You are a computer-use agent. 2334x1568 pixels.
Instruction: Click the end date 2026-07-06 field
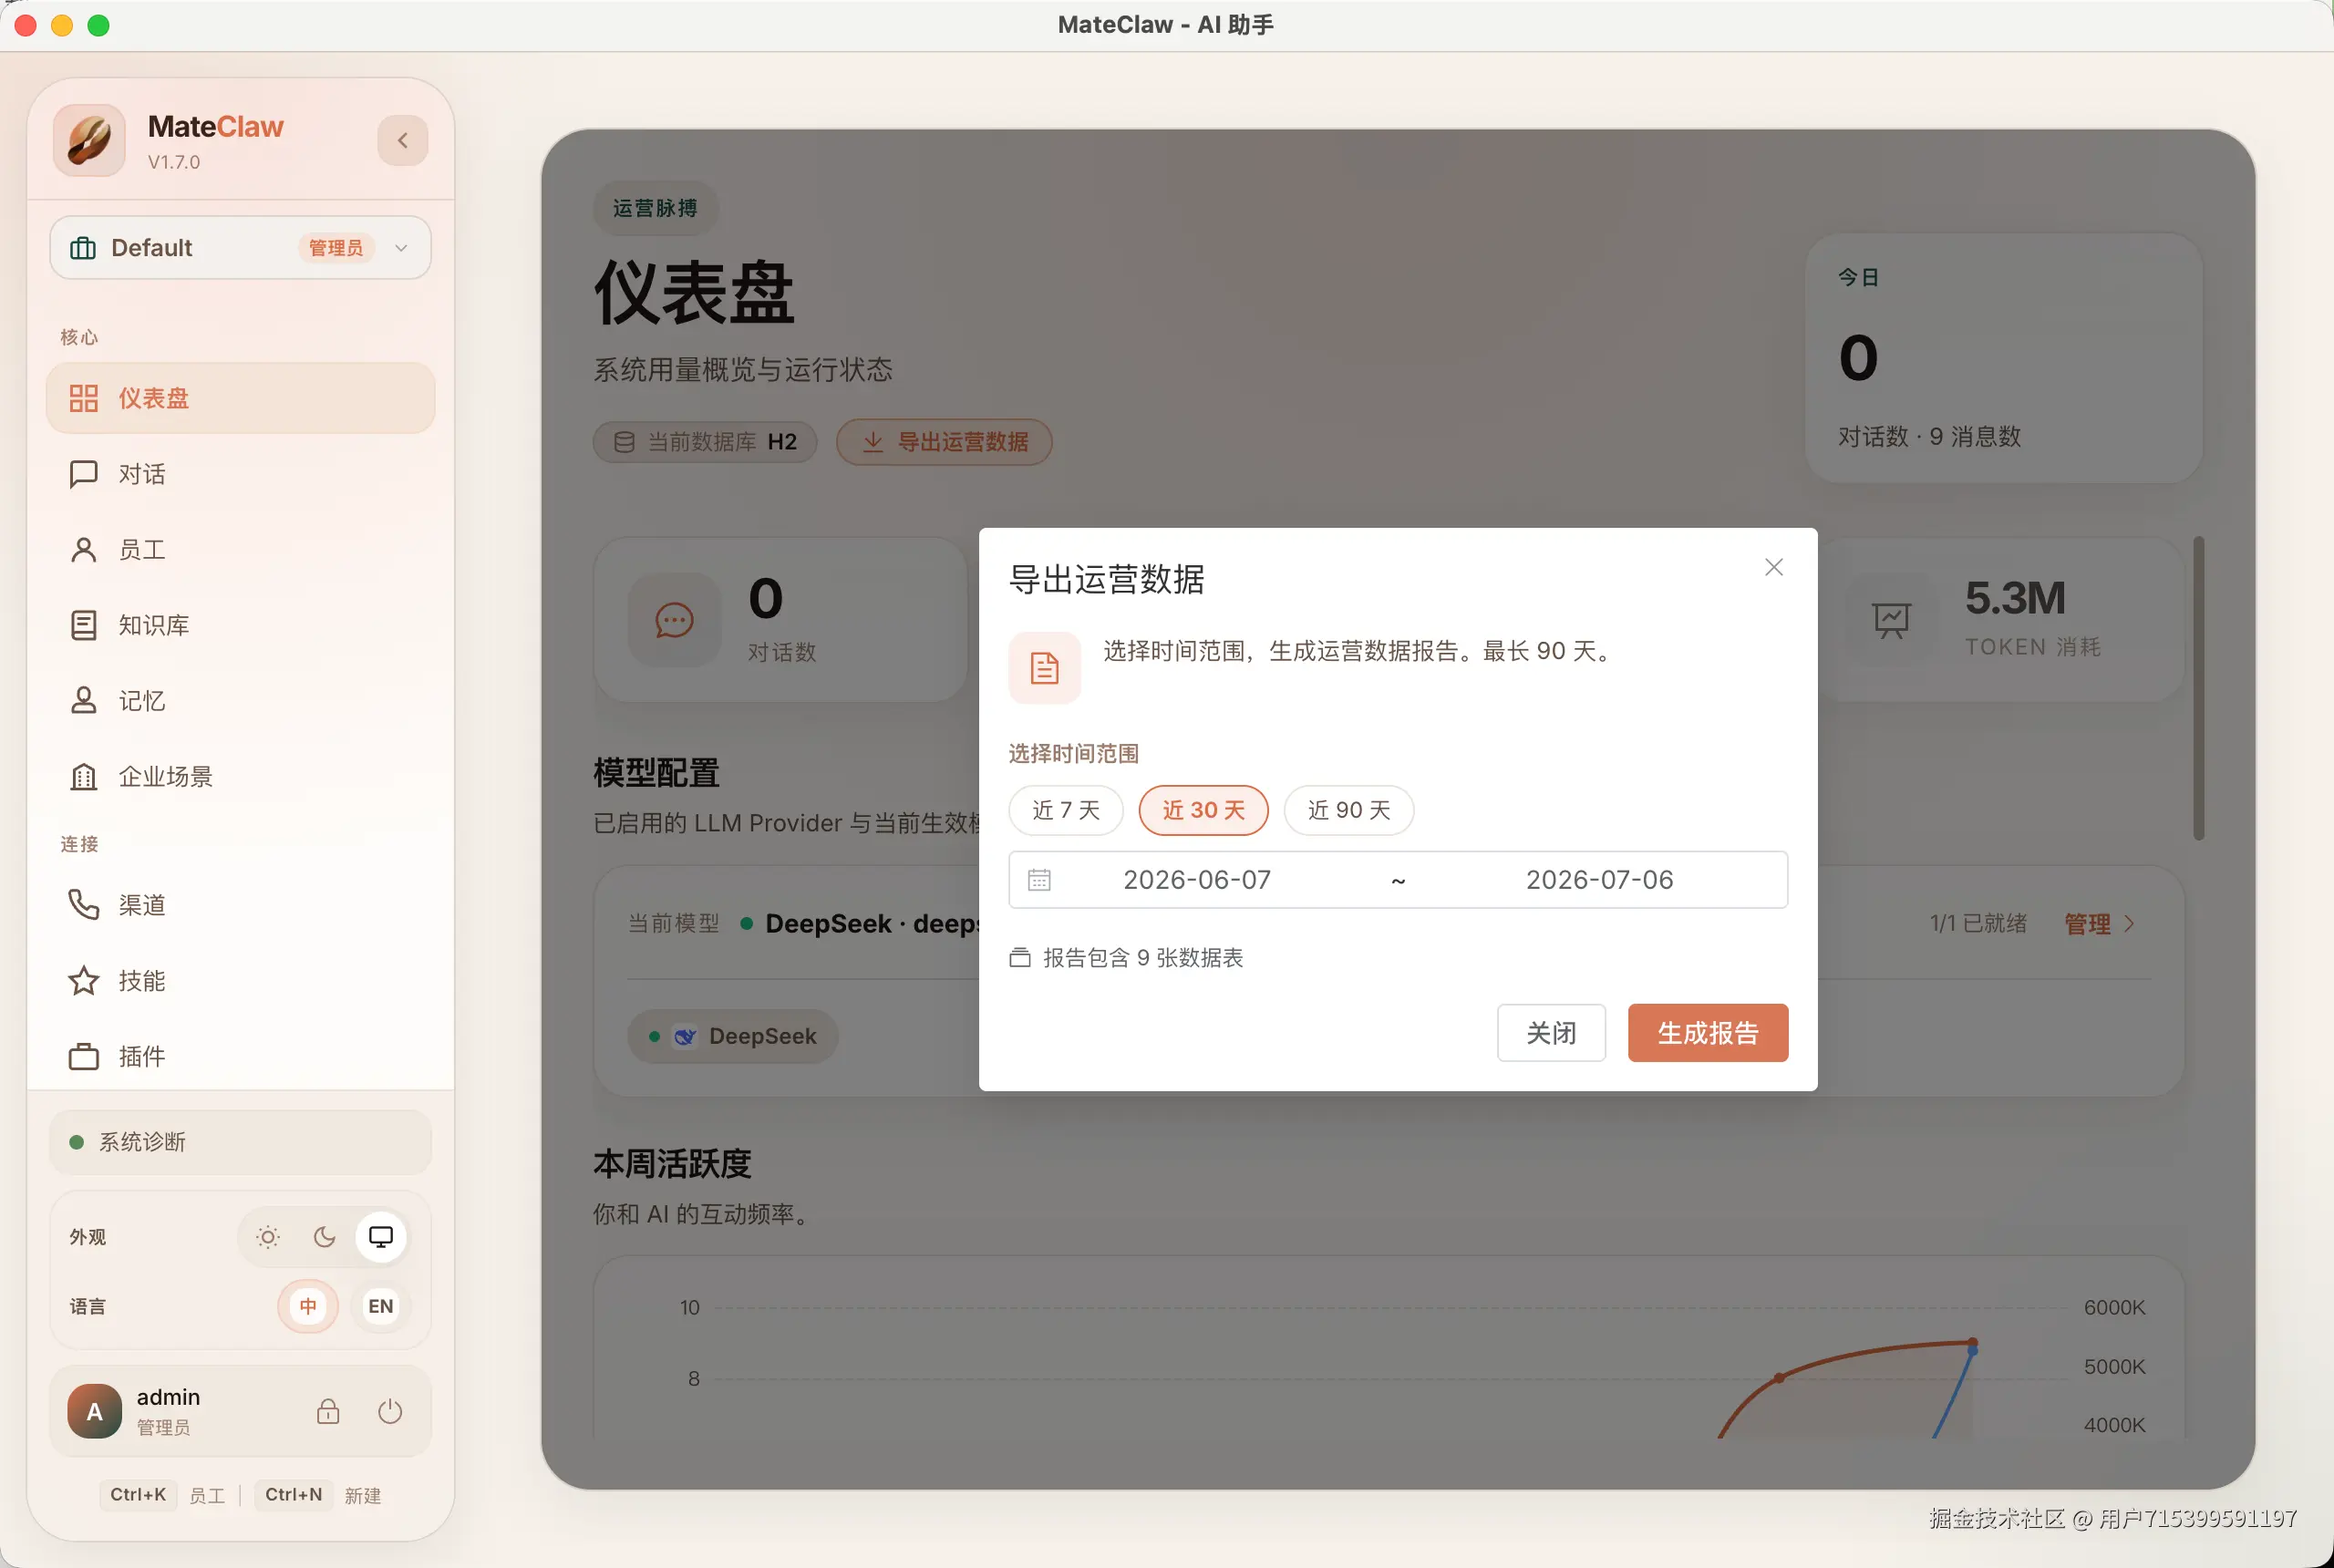(x=1599, y=880)
